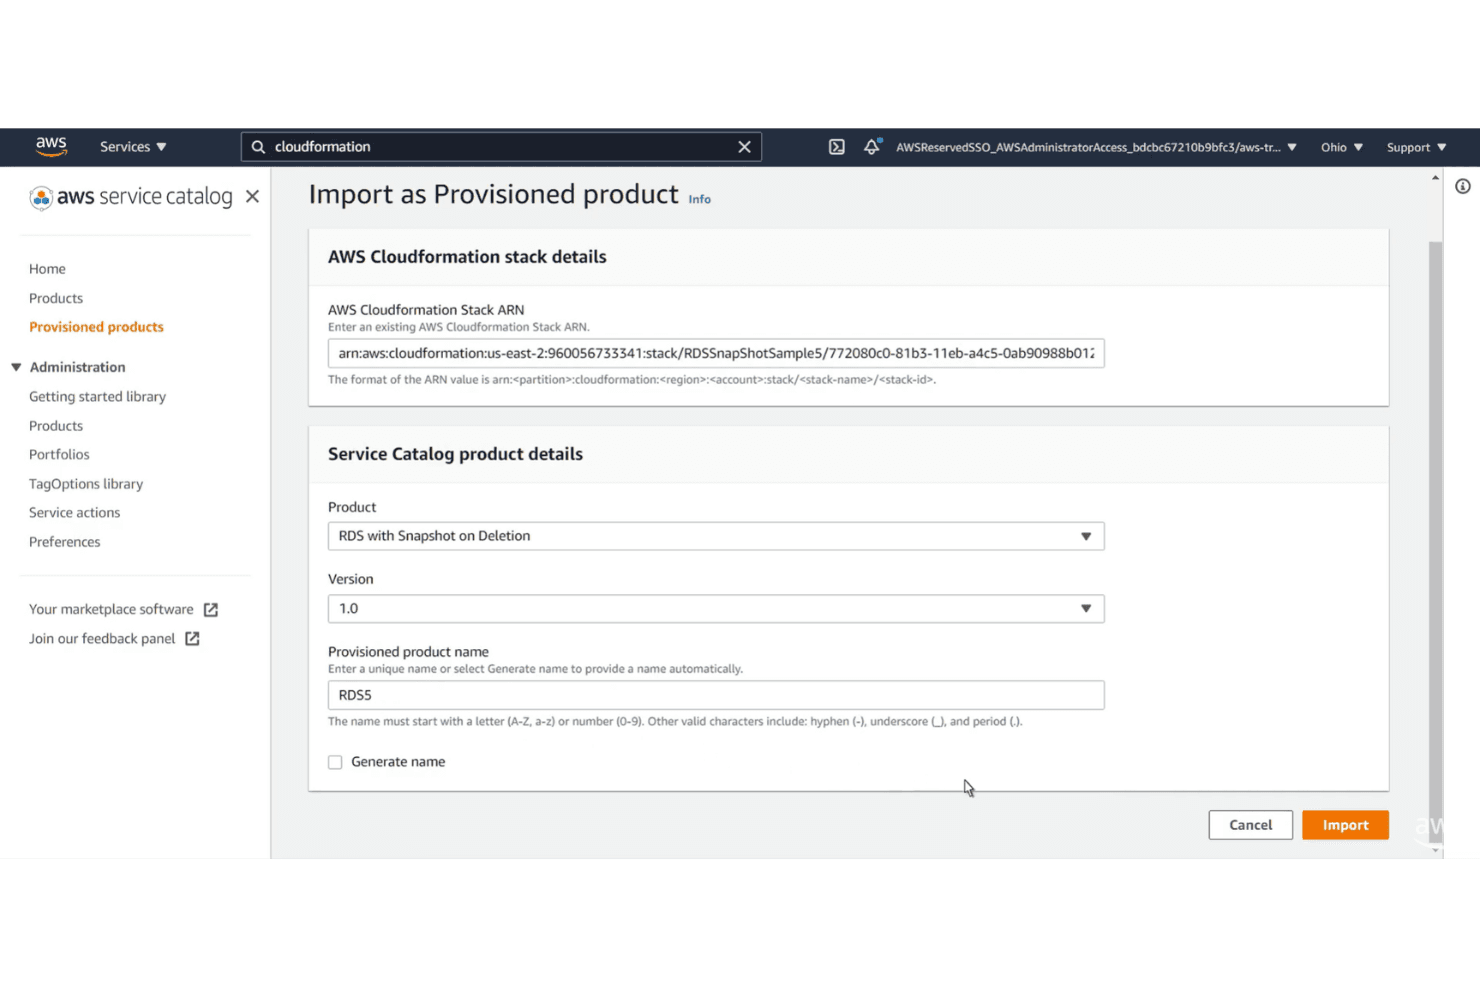Image resolution: width=1480 pixels, height=987 pixels.
Task: View notifications bell
Action: point(872,147)
